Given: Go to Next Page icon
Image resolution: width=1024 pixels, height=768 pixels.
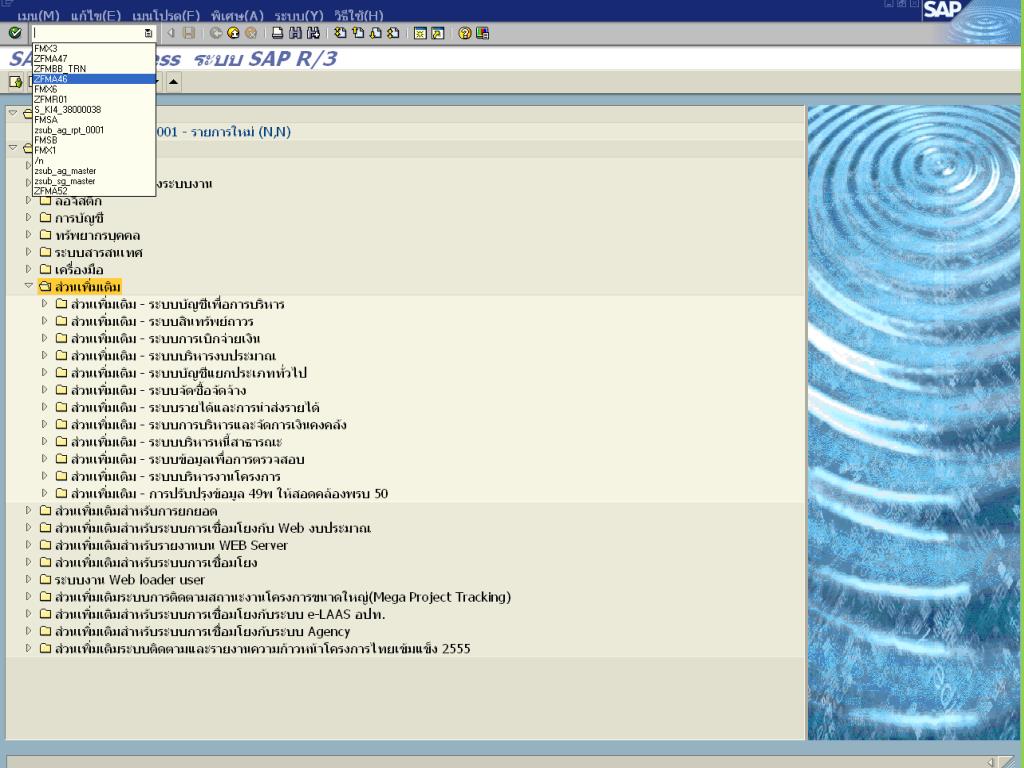Looking at the screenshot, I should [x=376, y=33].
